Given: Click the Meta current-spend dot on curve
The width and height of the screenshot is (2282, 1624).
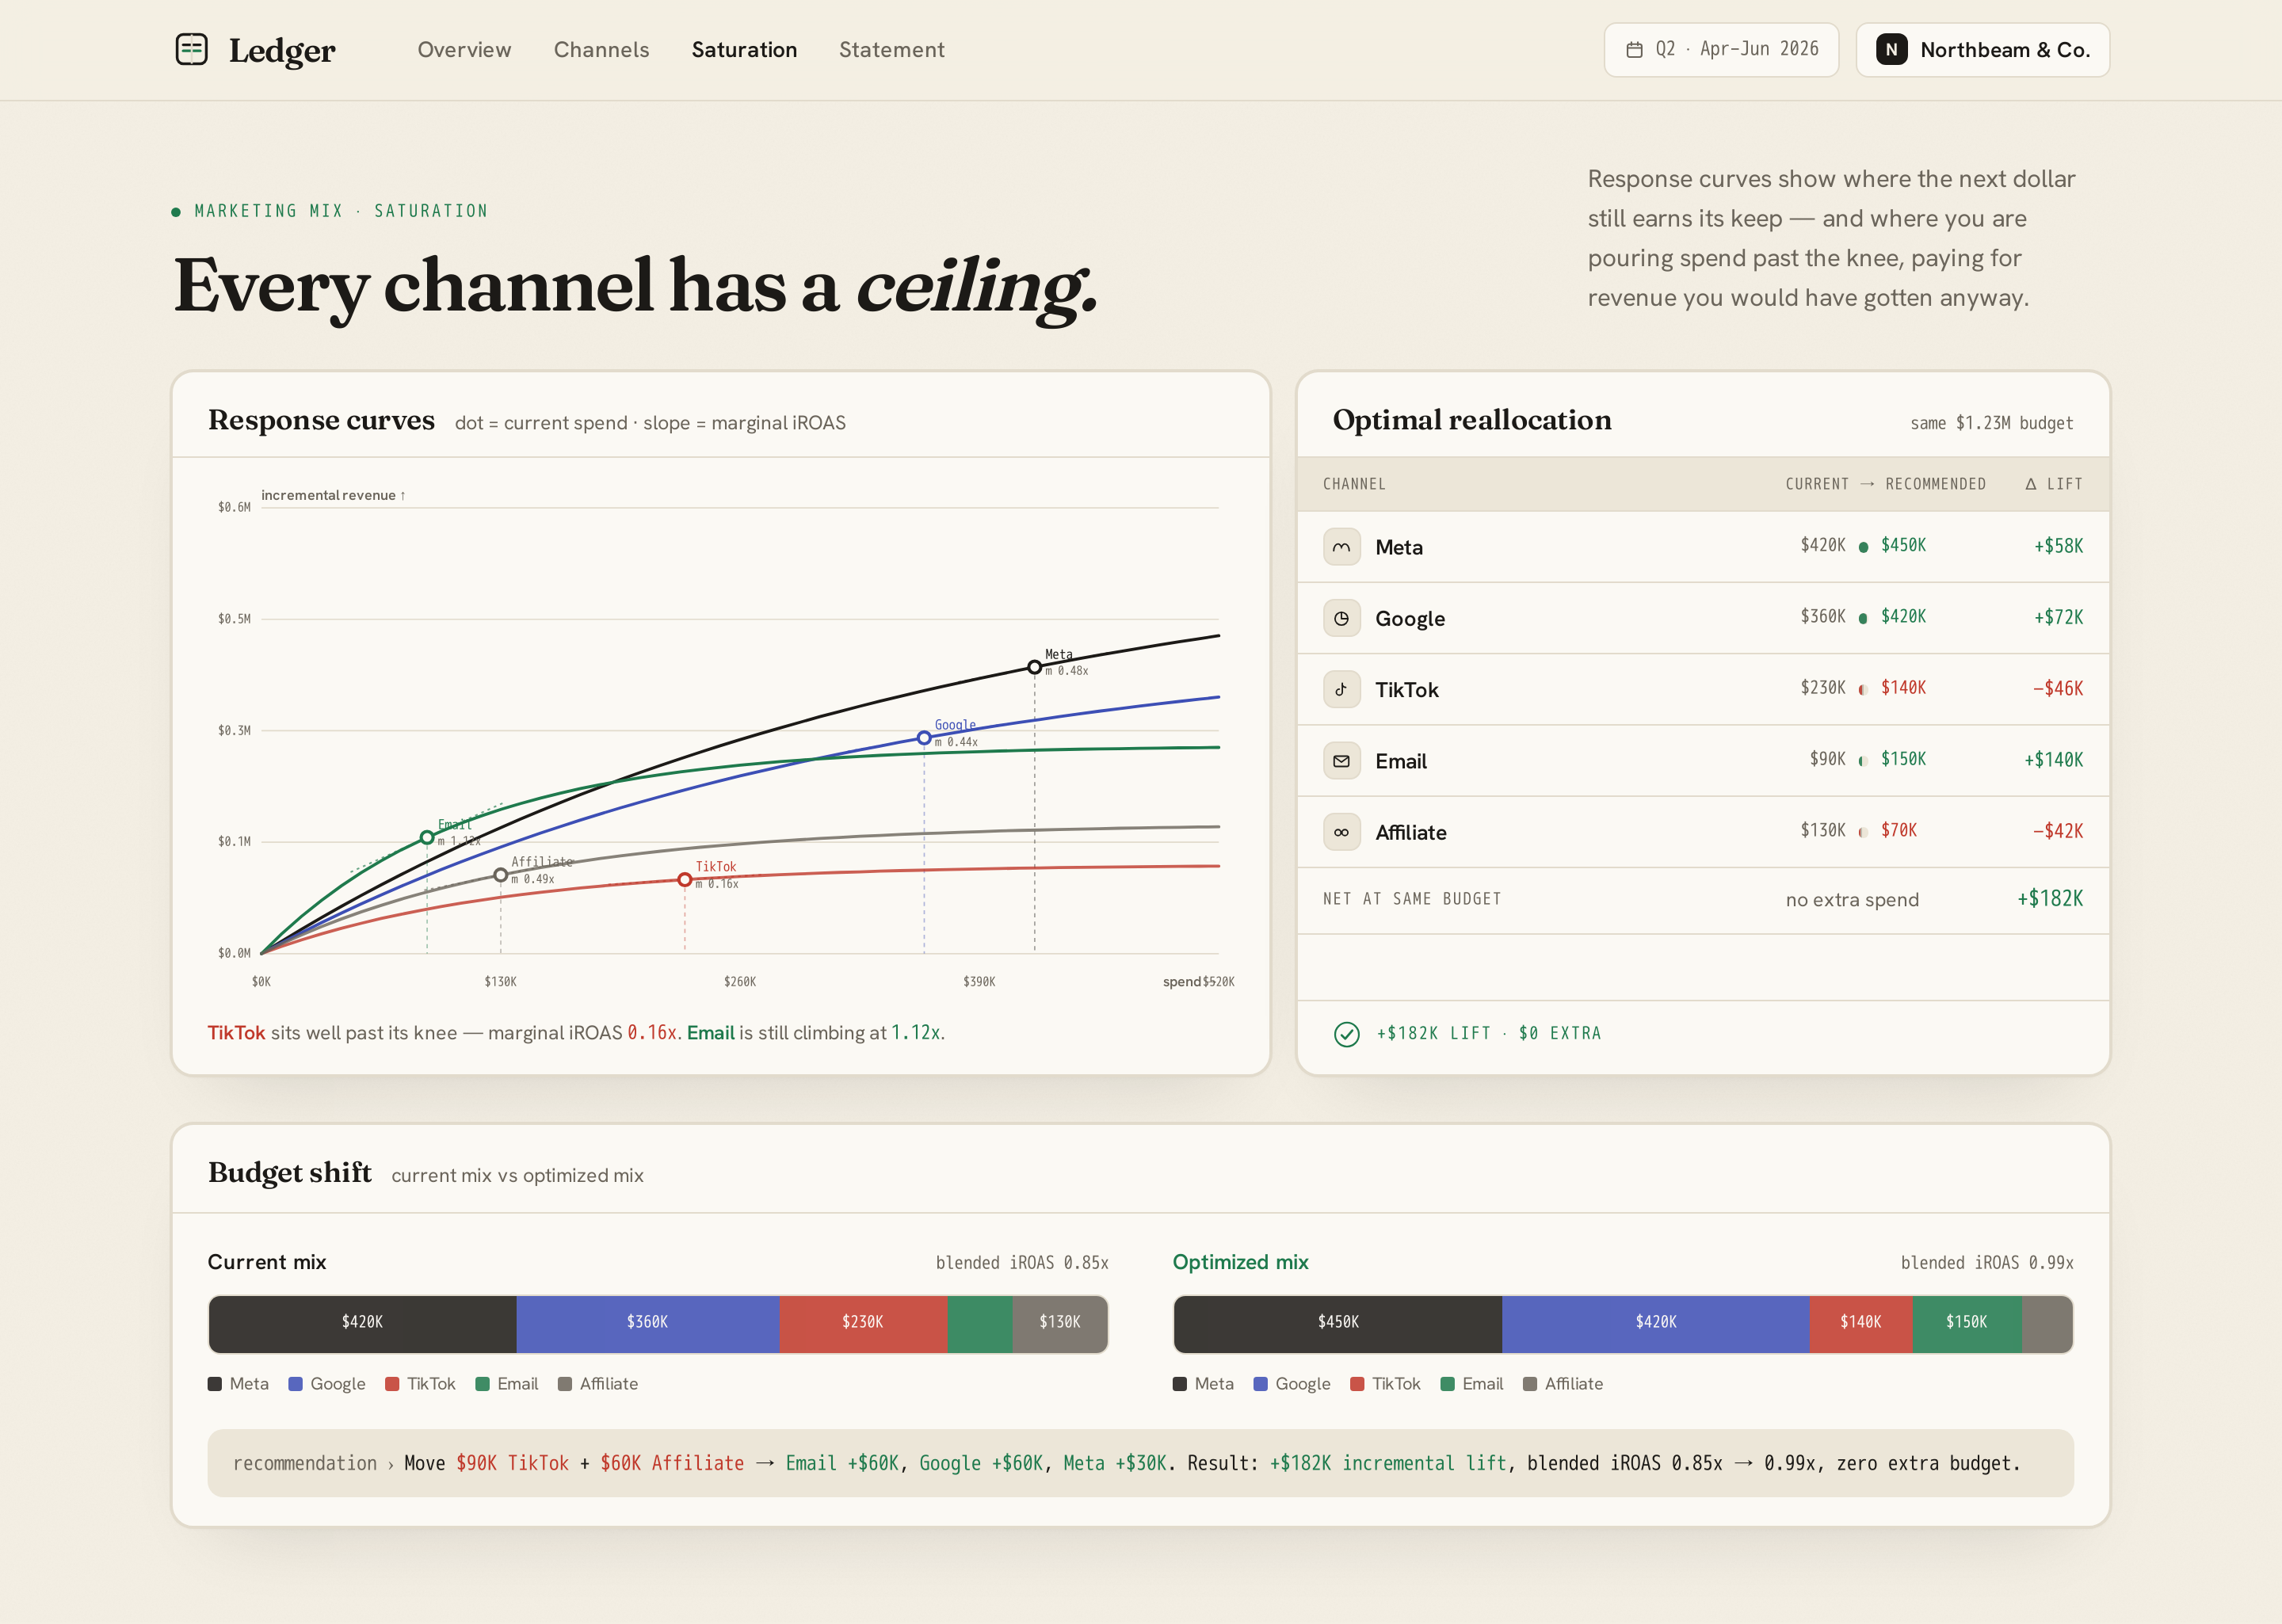Looking at the screenshot, I should [1034, 667].
